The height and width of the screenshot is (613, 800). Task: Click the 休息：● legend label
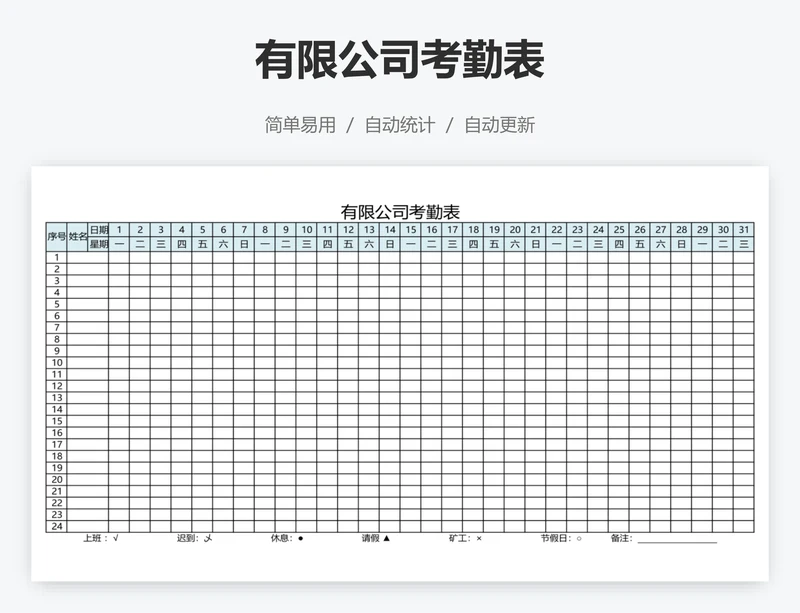click(x=287, y=538)
